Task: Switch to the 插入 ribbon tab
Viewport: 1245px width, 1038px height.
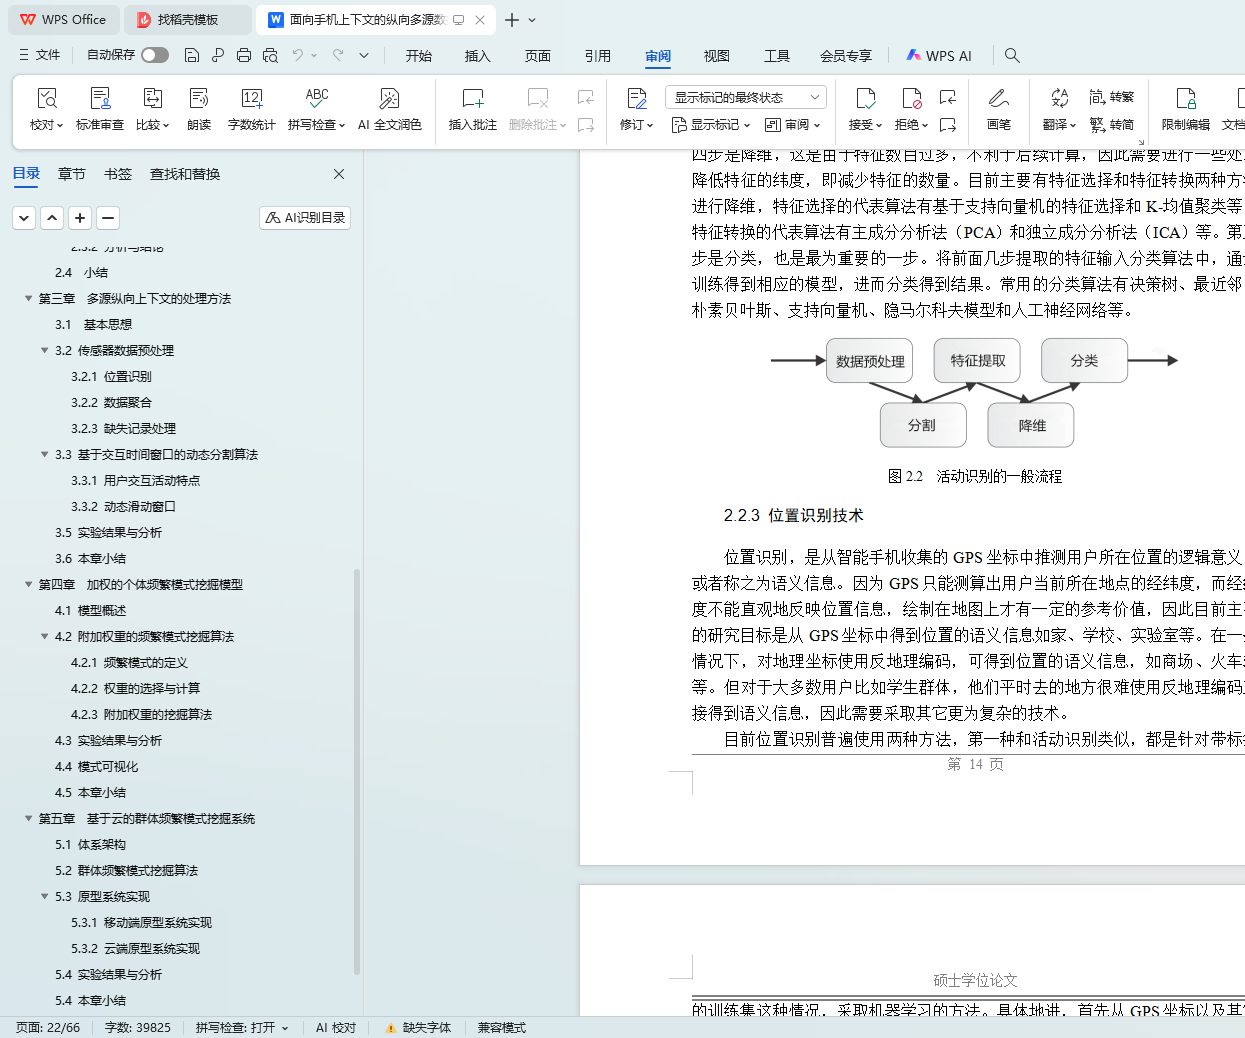Action: pos(478,56)
